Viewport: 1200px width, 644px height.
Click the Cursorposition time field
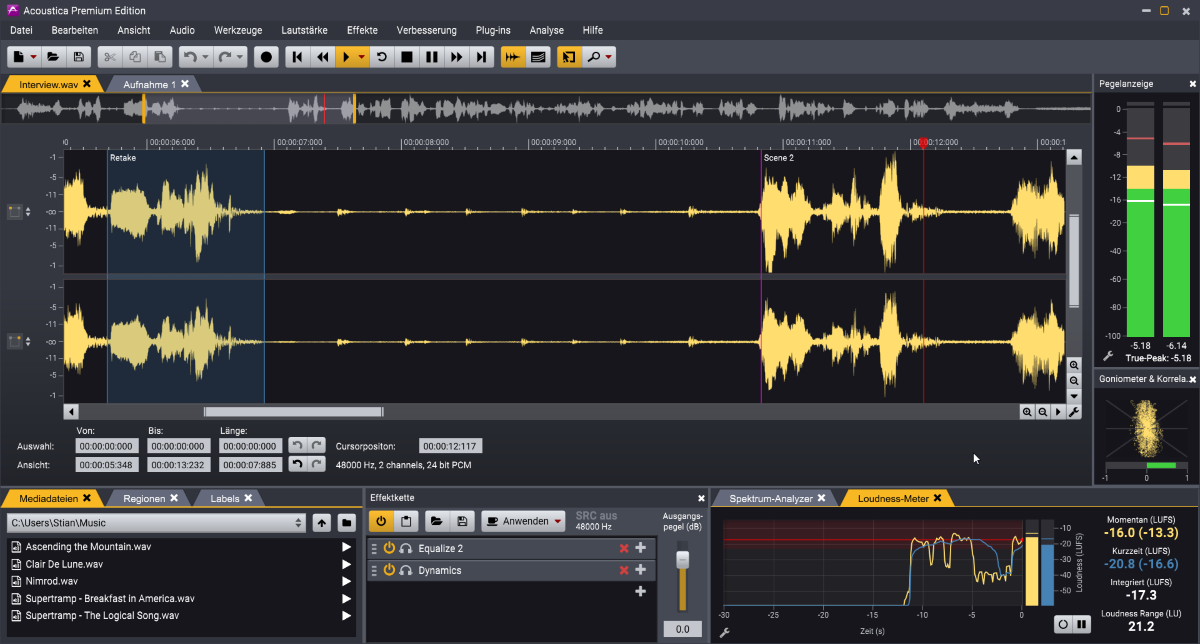450,446
